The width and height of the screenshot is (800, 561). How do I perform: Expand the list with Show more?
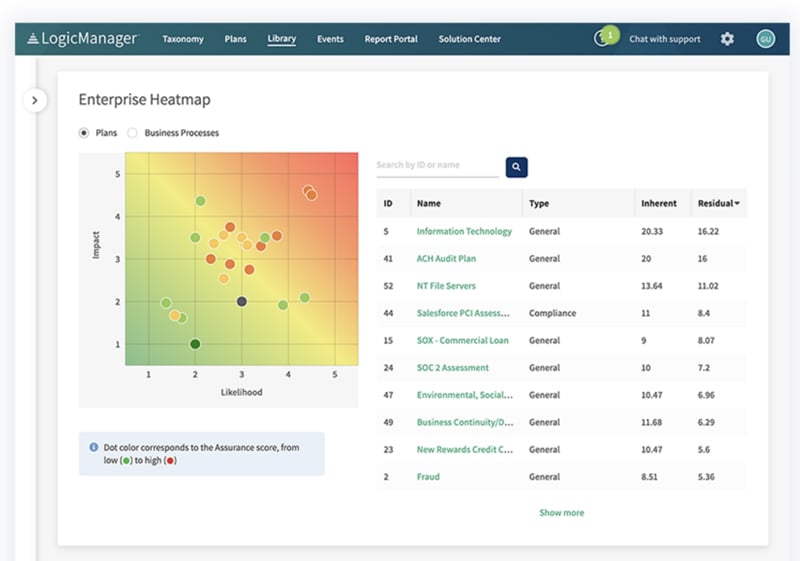click(x=561, y=513)
